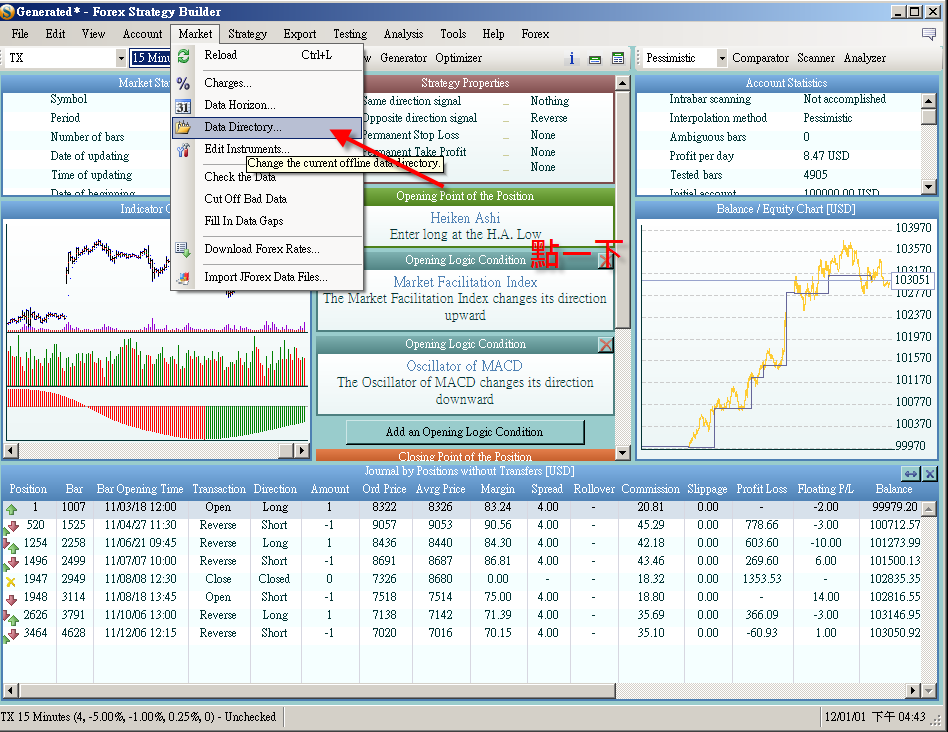Screen dimensions: 948x732
Task: Click the icon beside Edit Instruments
Action: [x=183, y=149]
